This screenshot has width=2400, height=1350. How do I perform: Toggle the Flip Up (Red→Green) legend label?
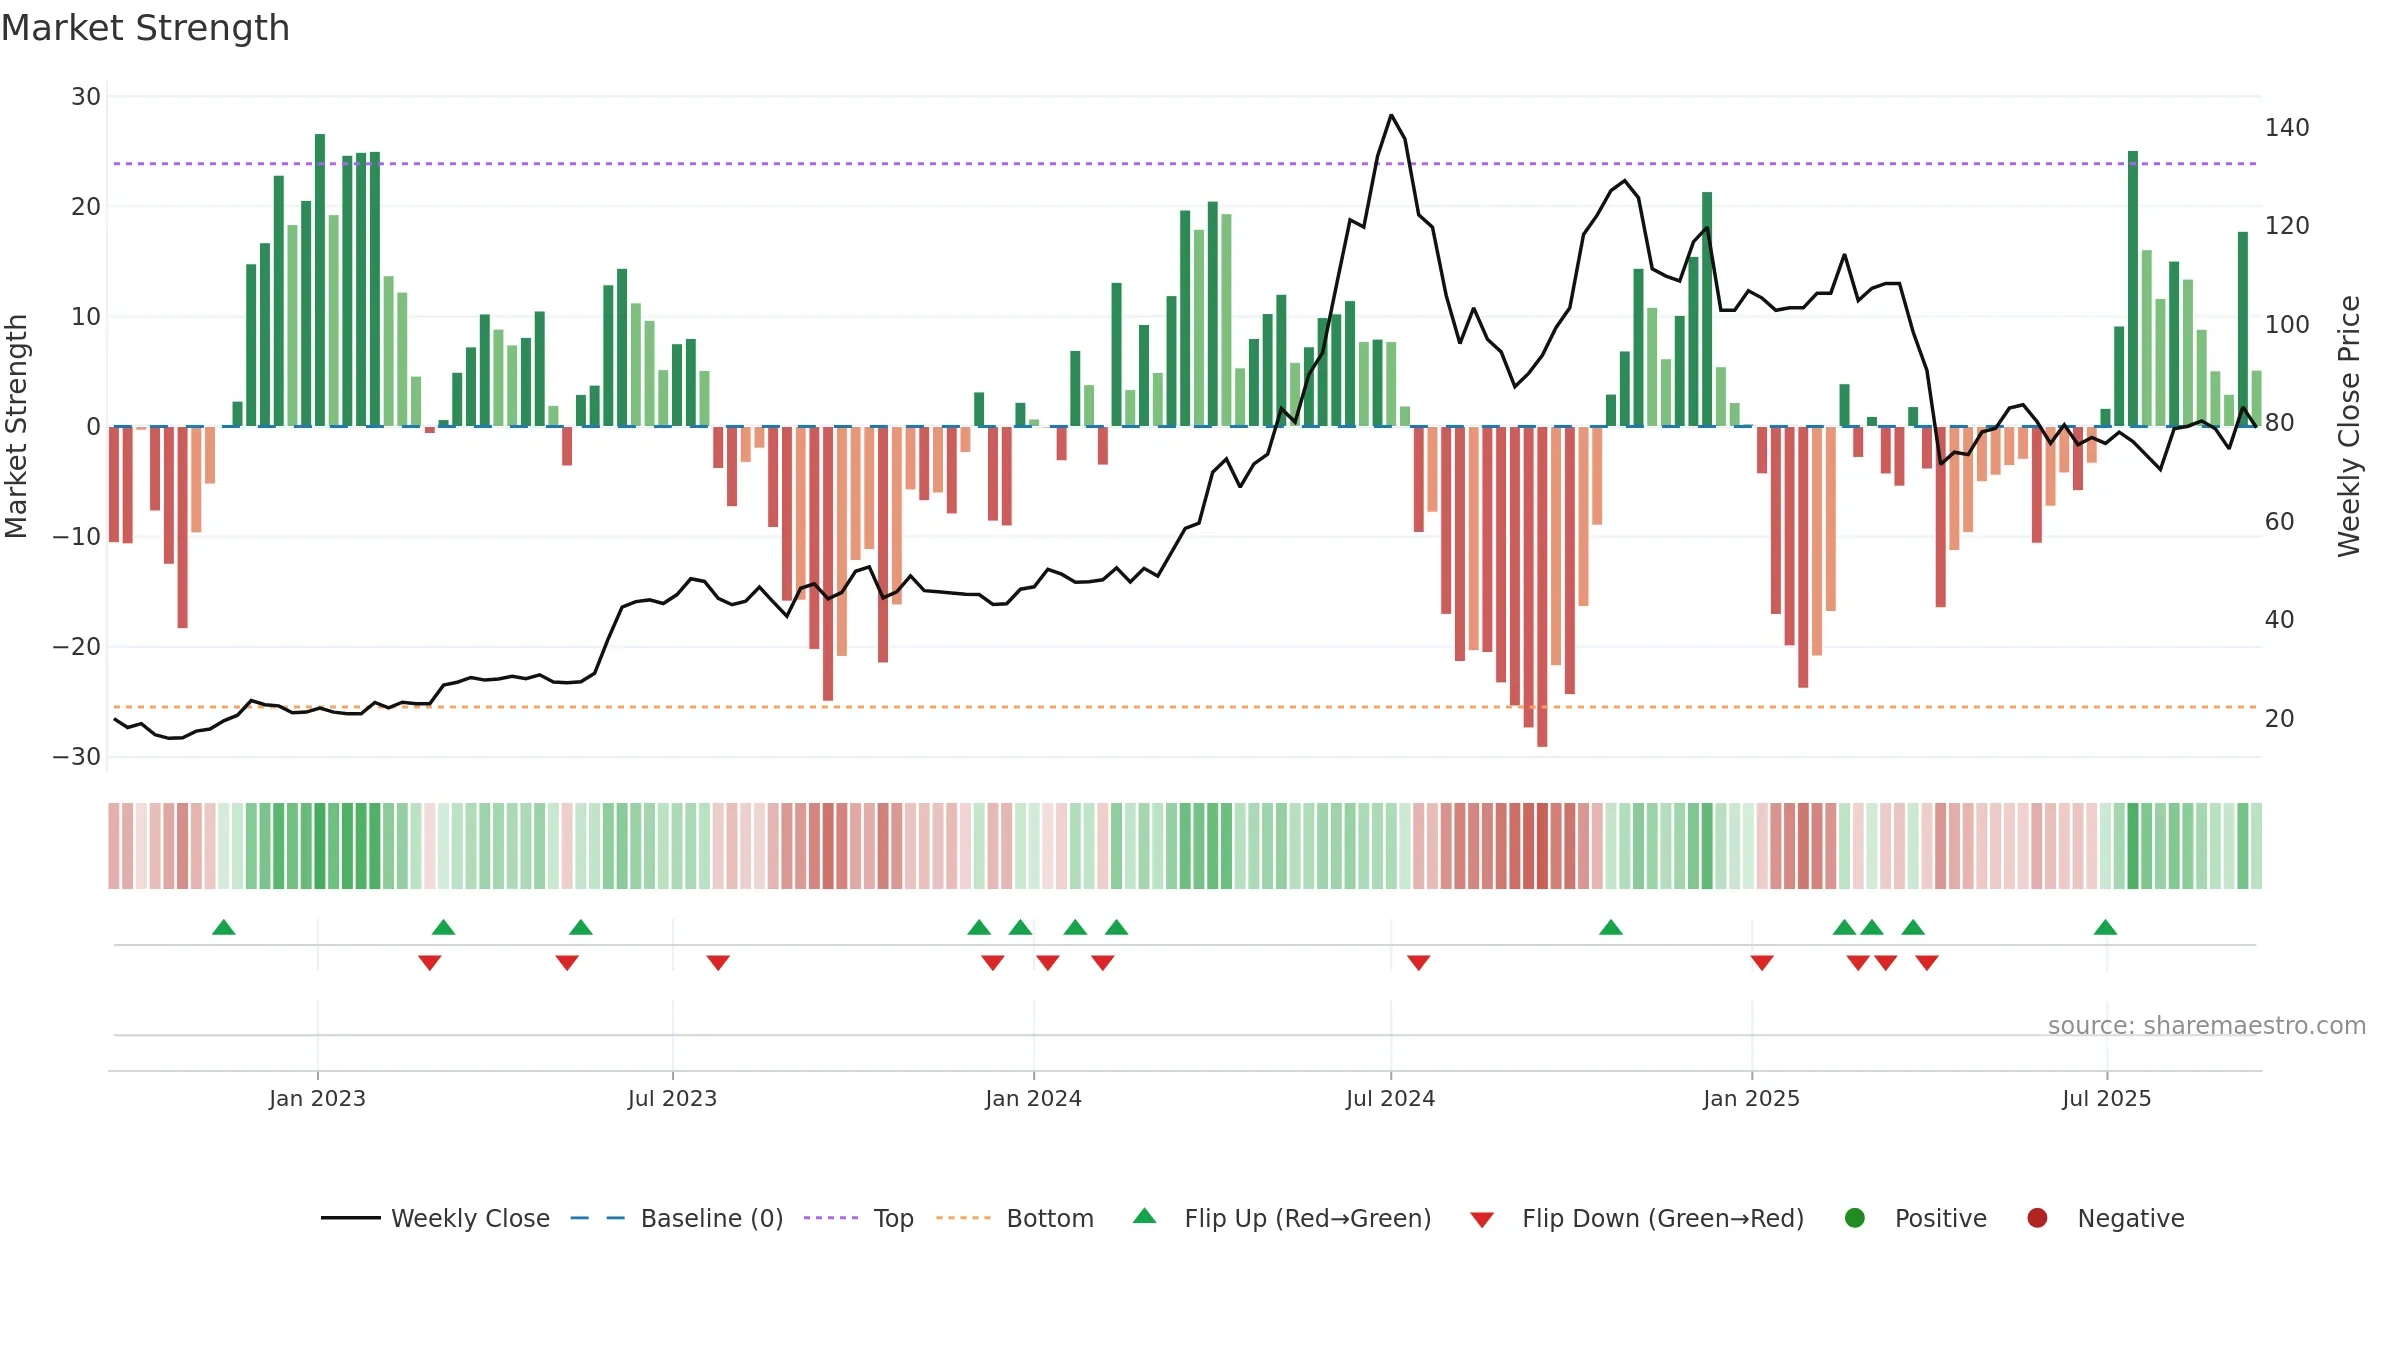pyautogui.click(x=1308, y=1219)
